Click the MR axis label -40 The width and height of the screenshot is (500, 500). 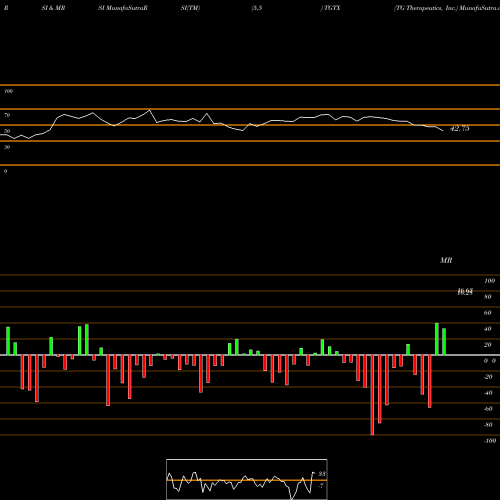click(488, 393)
